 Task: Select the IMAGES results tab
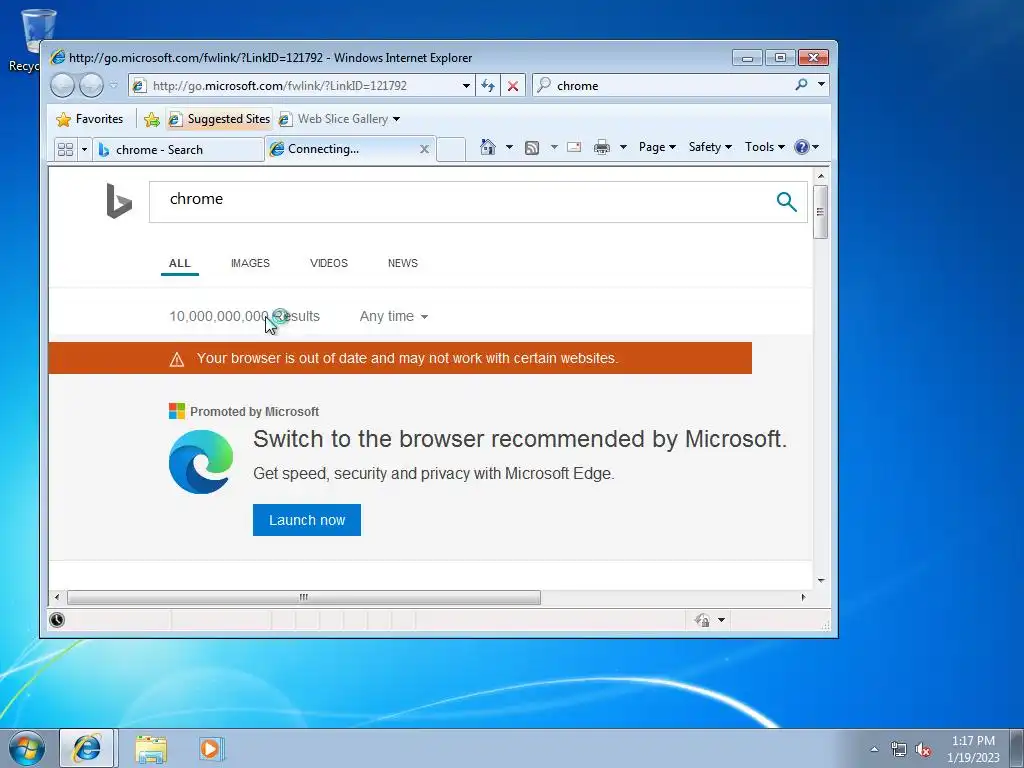click(x=250, y=263)
